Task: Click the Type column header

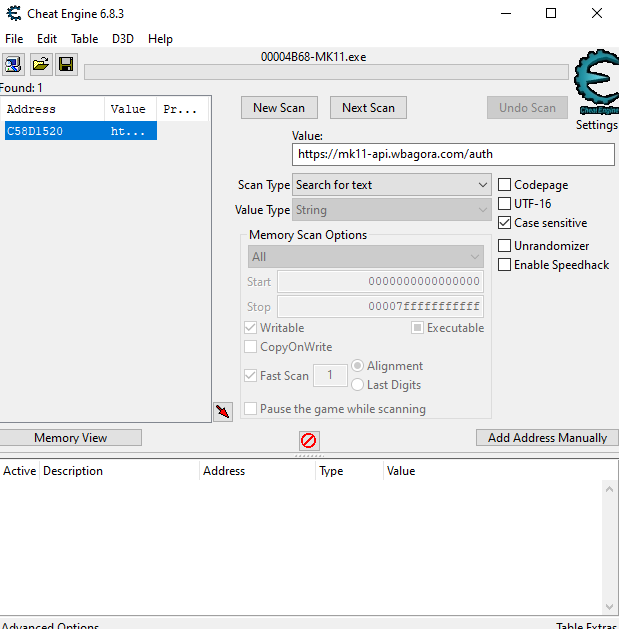Action: [349, 471]
